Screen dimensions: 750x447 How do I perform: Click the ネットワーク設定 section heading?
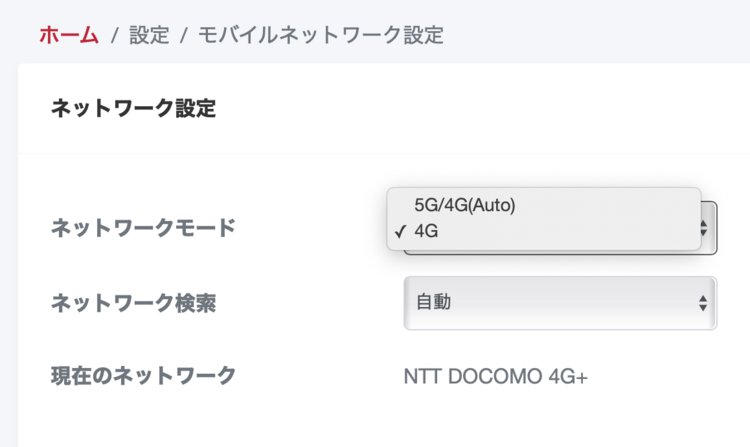pos(133,108)
